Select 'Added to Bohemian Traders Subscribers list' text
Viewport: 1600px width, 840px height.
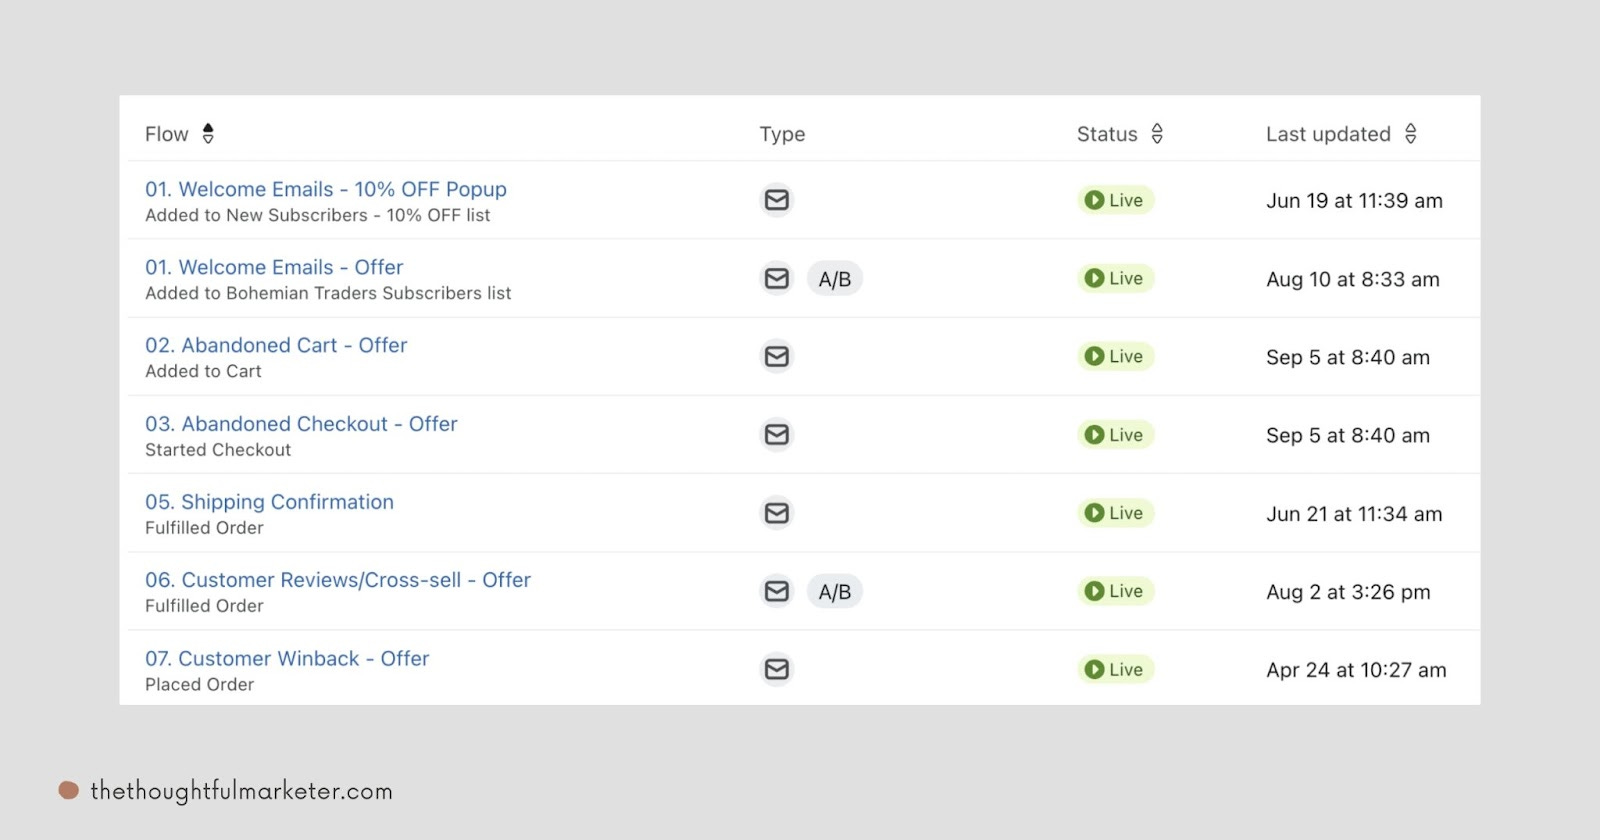[x=328, y=293]
